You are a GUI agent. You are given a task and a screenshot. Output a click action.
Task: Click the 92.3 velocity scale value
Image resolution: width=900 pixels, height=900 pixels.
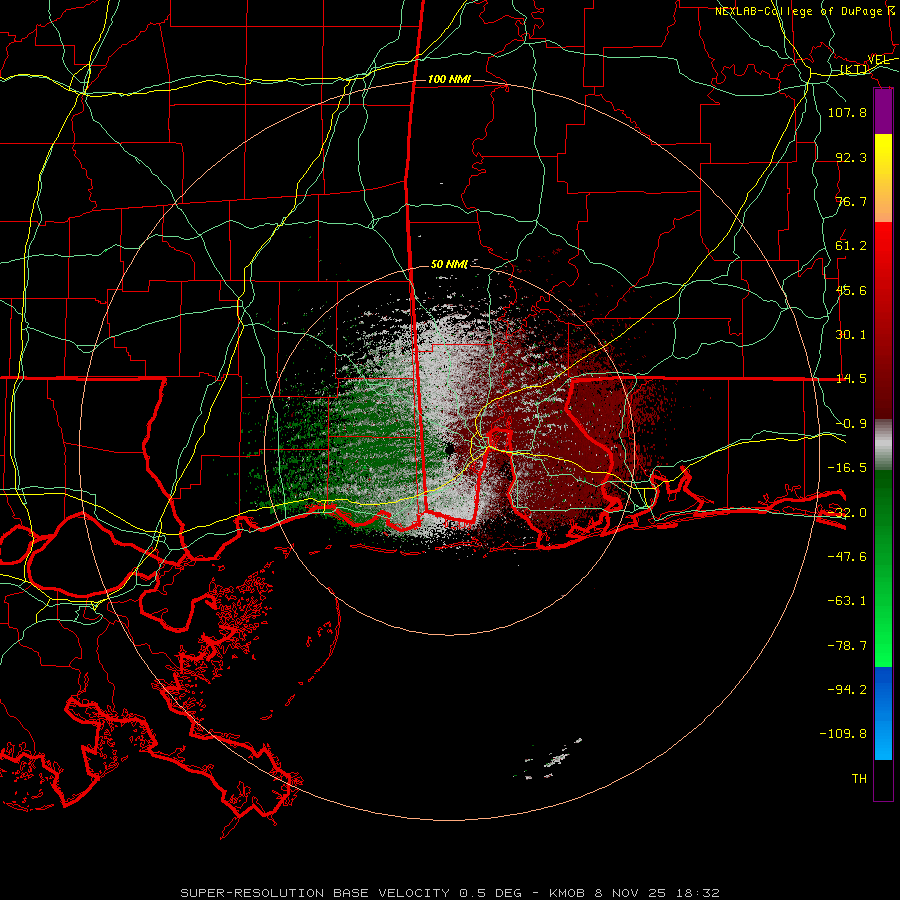click(851, 157)
